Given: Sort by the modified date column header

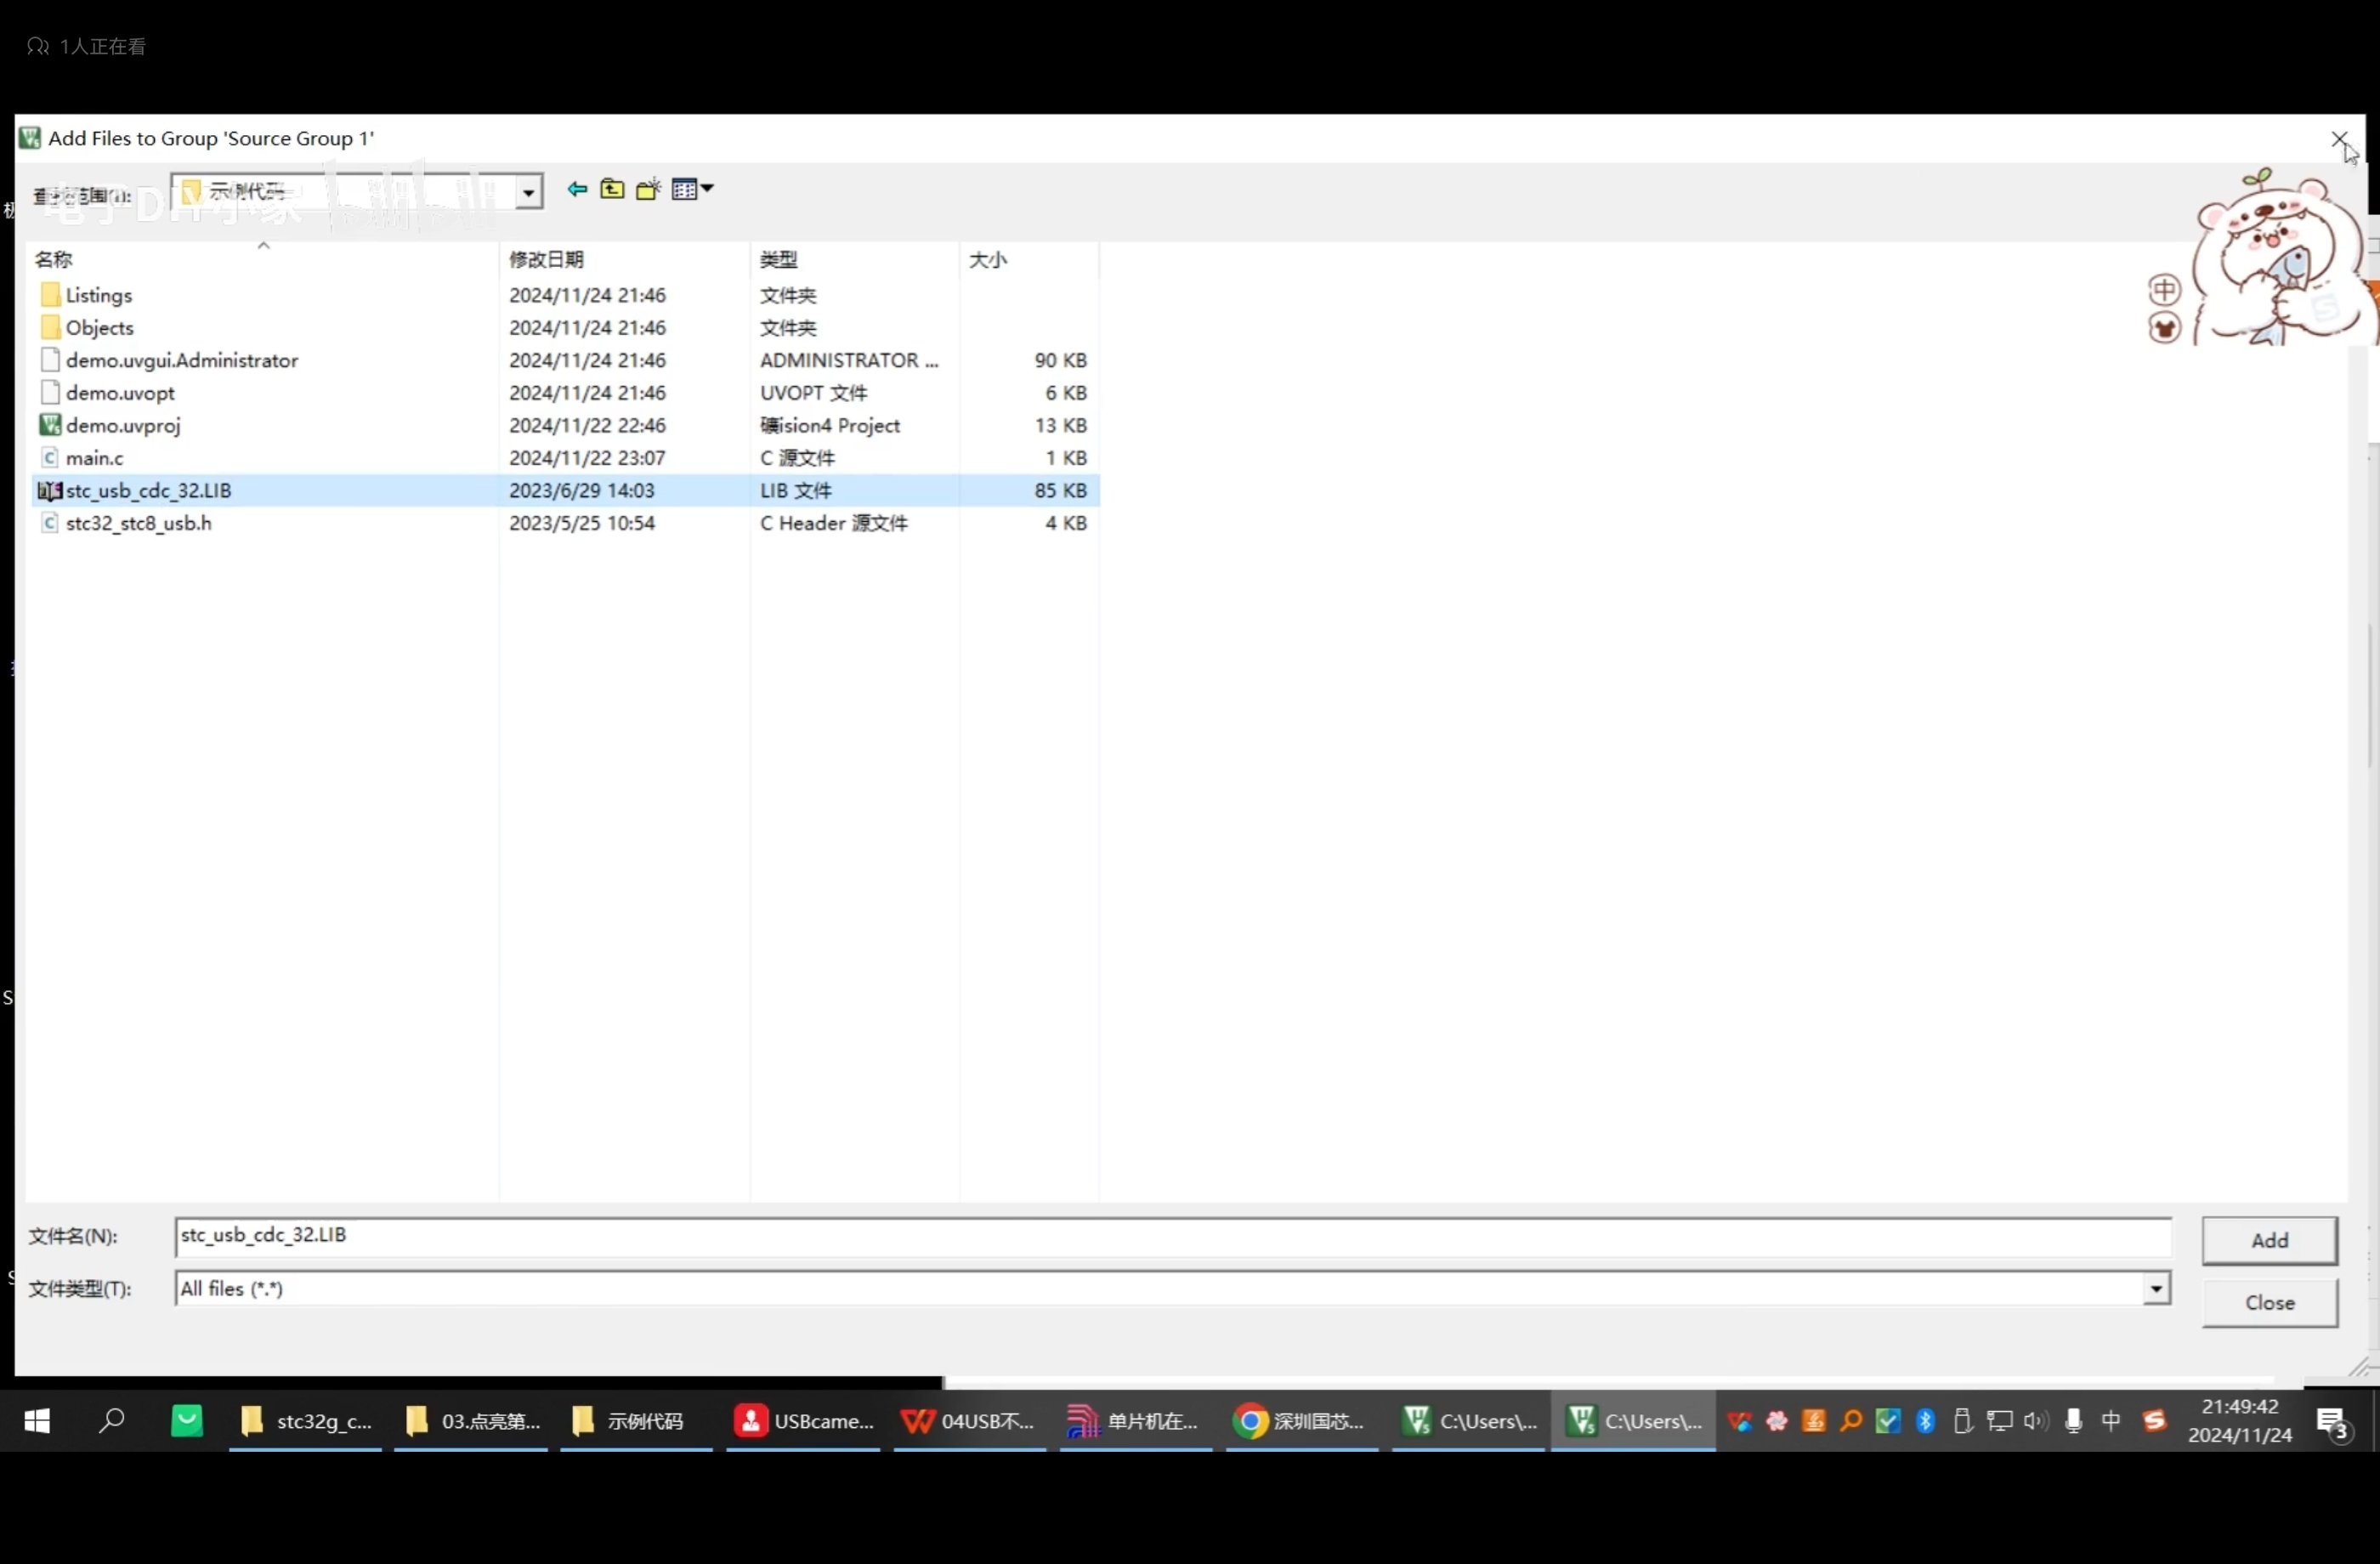Looking at the screenshot, I should click(546, 260).
